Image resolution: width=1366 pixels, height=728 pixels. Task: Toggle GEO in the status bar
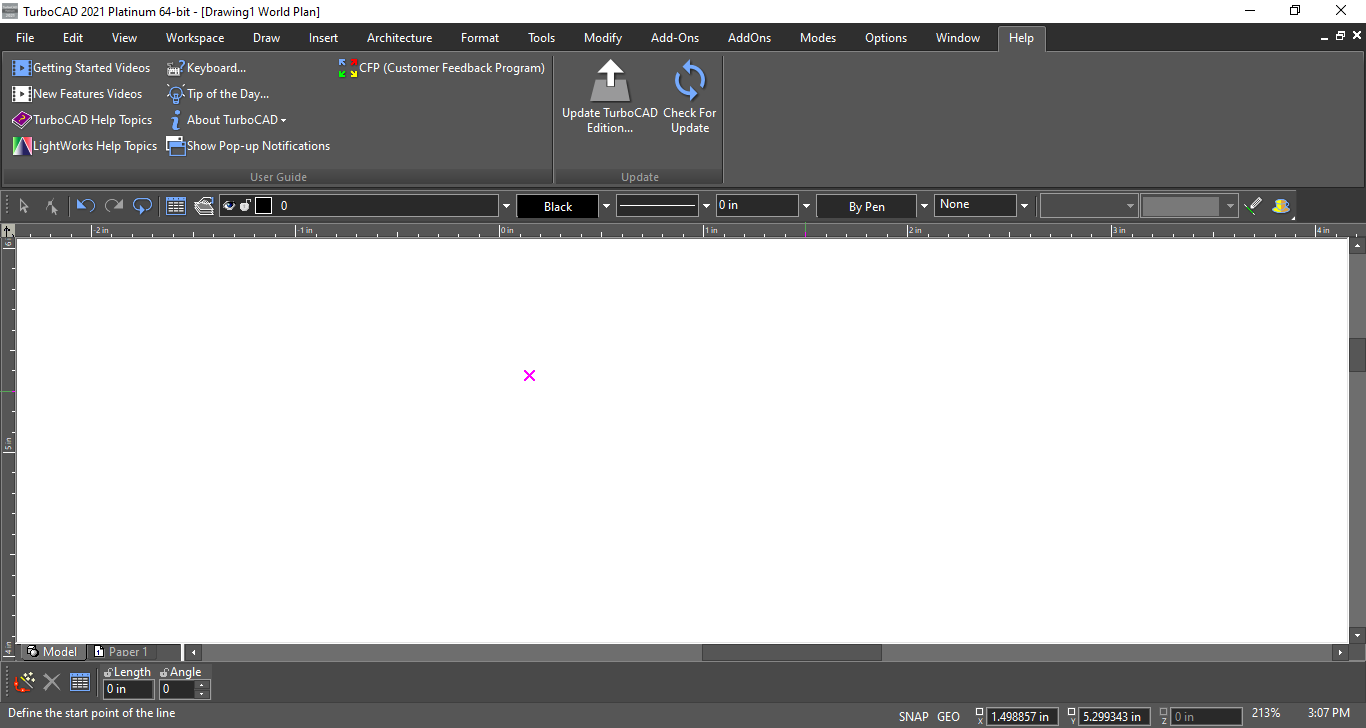point(949,716)
